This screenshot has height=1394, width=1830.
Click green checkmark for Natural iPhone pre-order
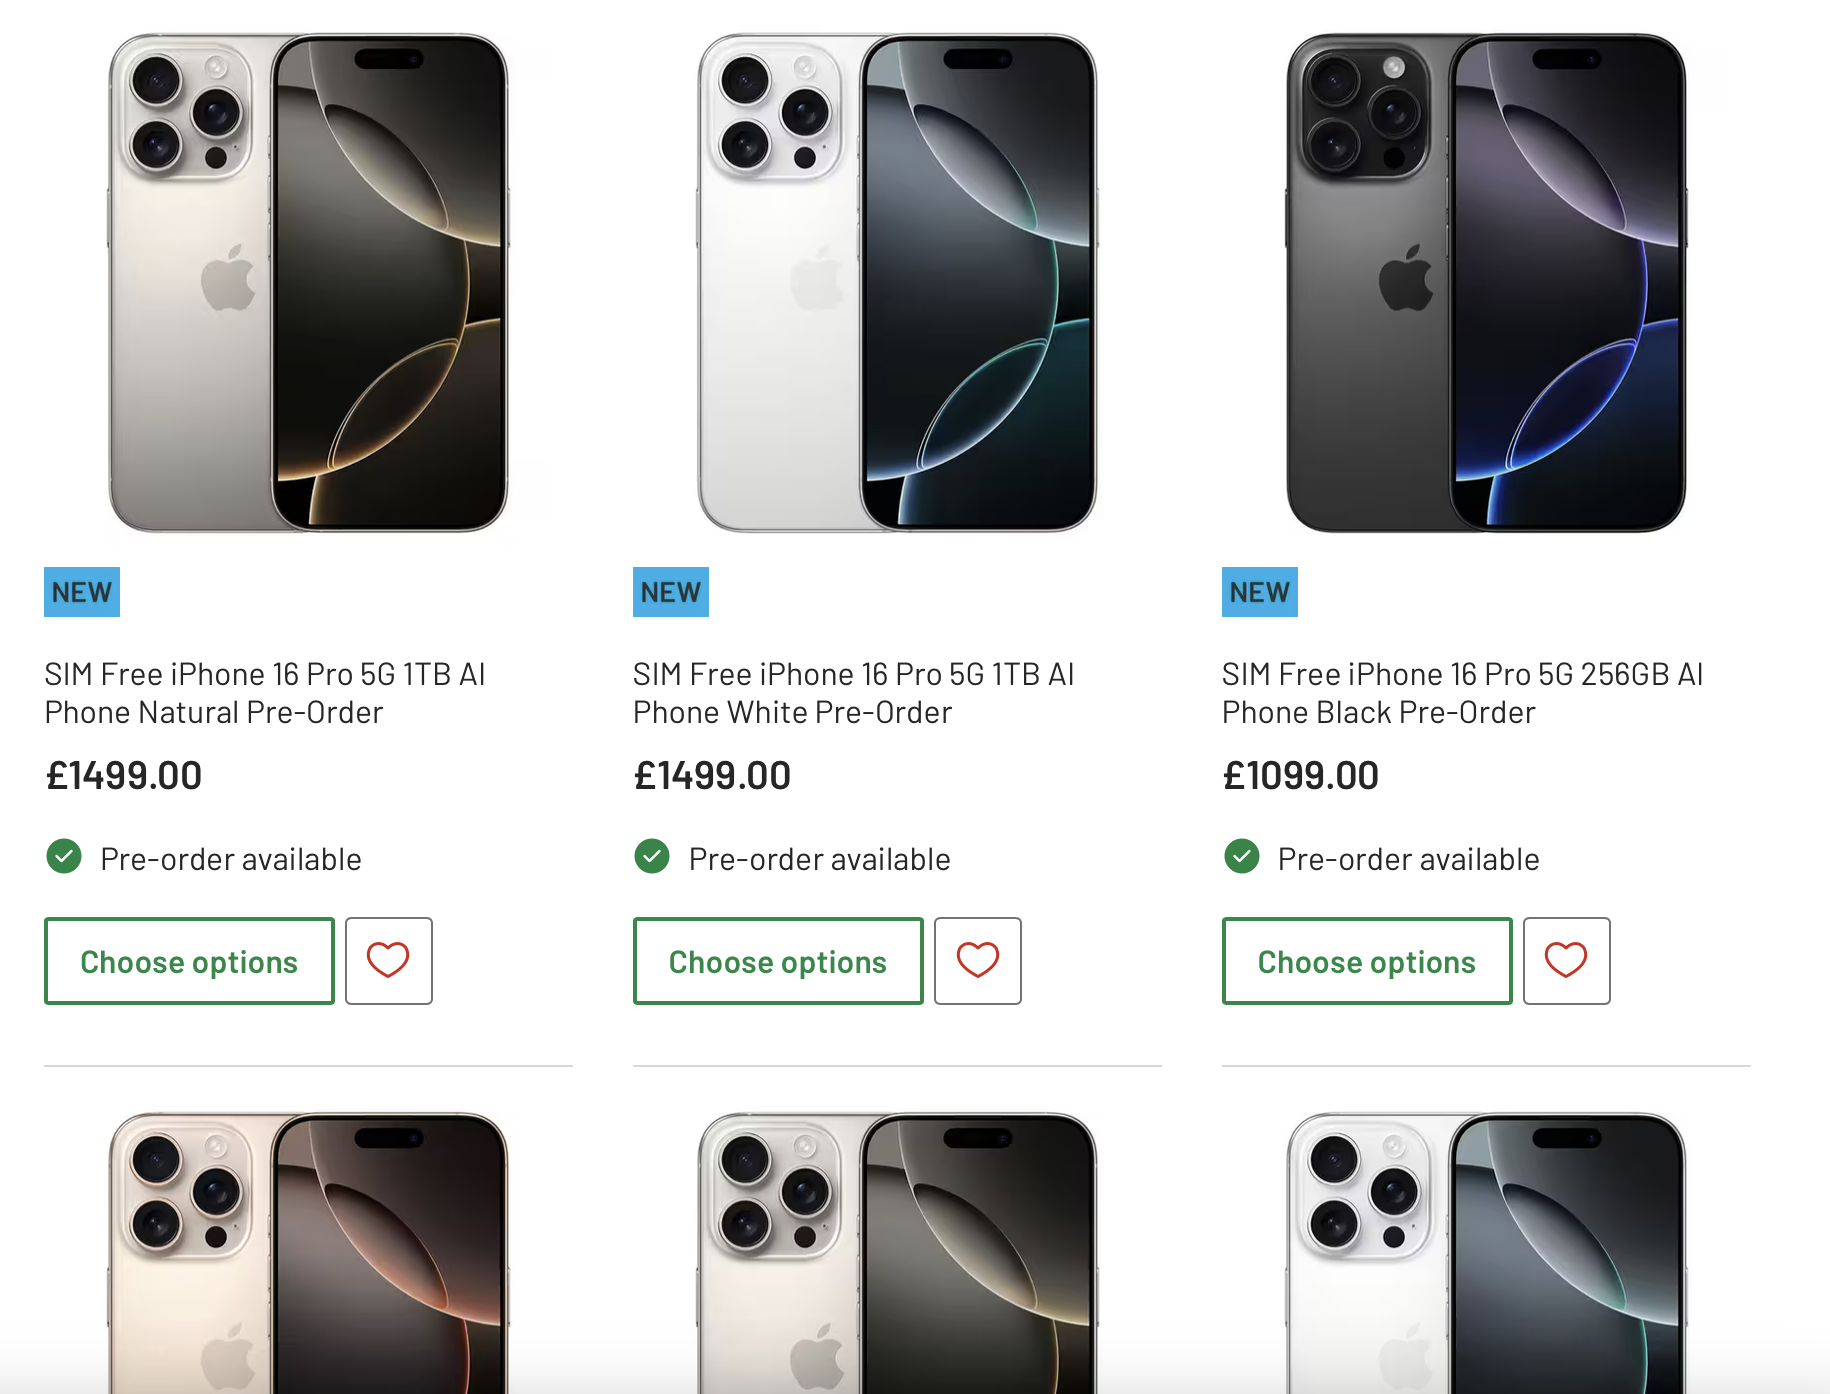point(64,857)
